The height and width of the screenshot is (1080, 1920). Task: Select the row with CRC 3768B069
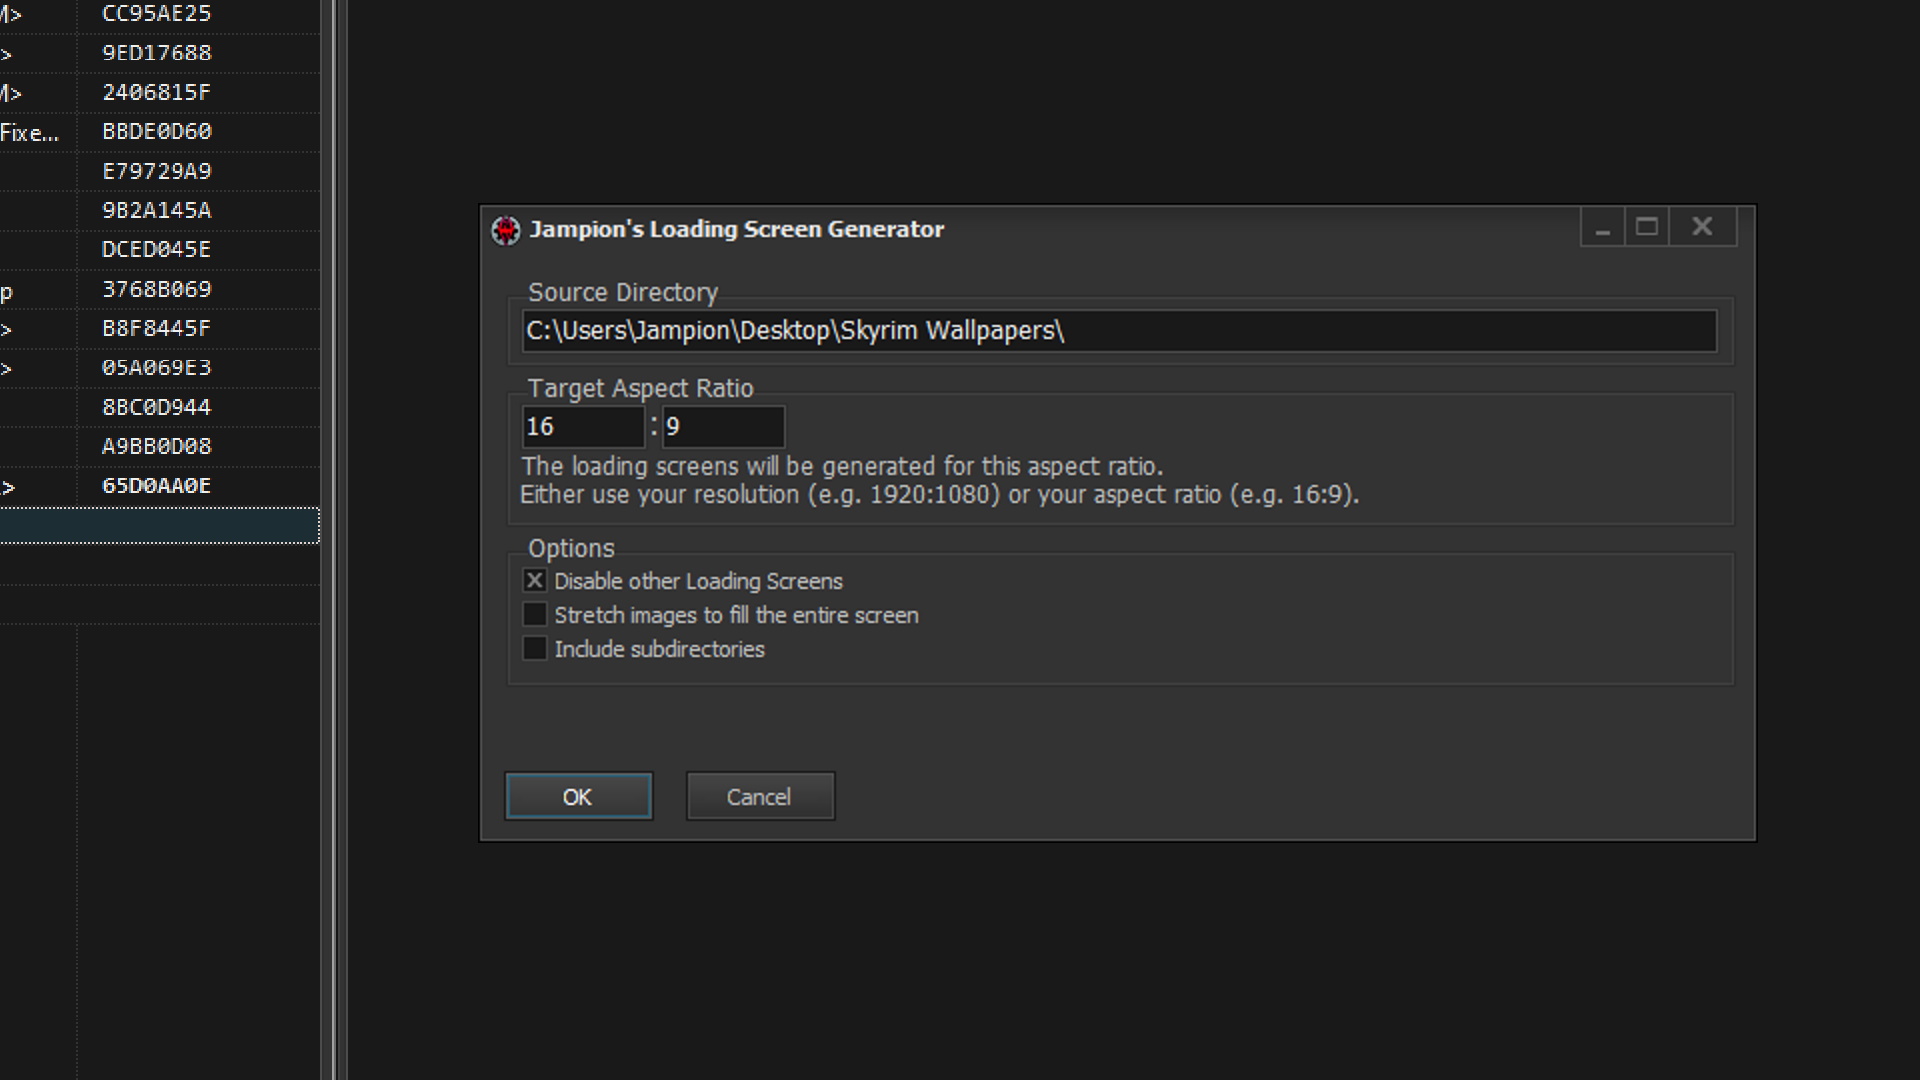[x=156, y=290]
